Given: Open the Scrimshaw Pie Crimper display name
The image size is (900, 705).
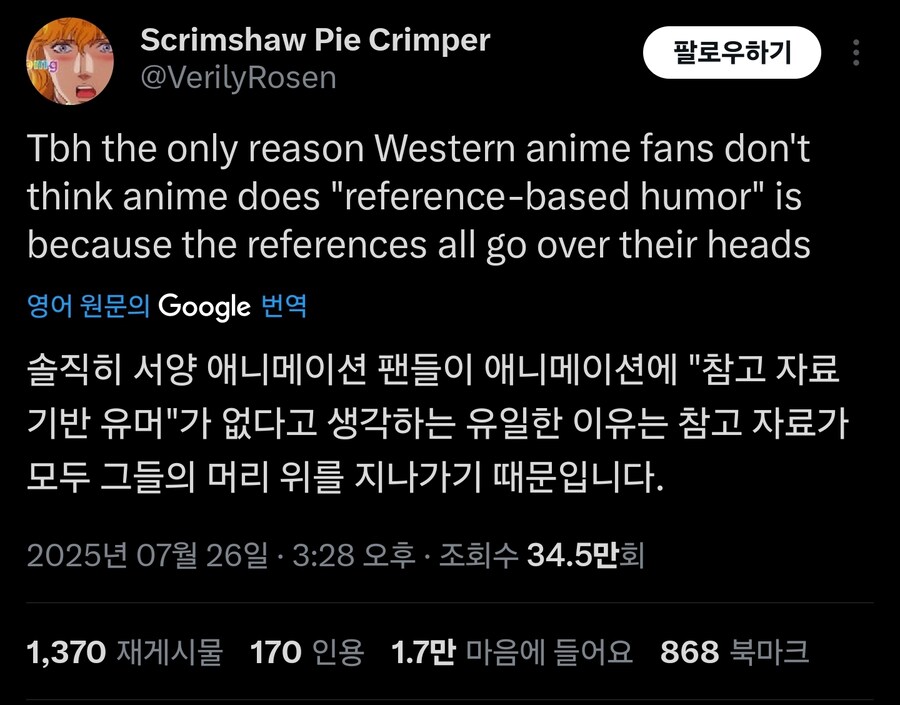Looking at the screenshot, I should coord(315,40).
